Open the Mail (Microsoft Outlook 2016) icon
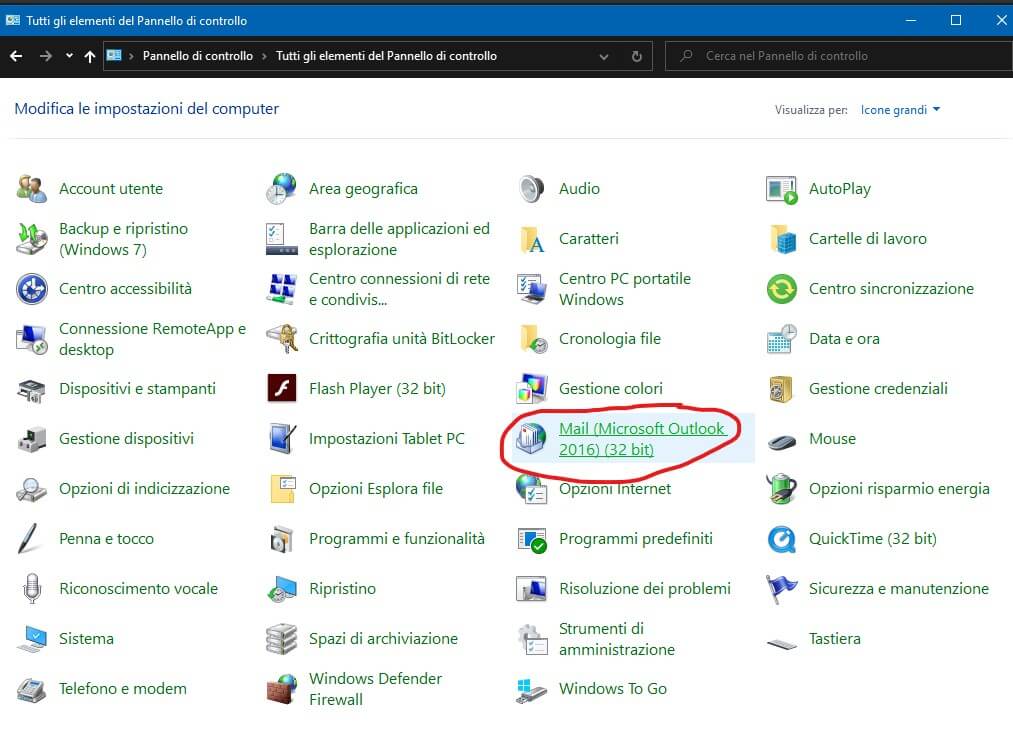The height and width of the screenshot is (730, 1013). click(531, 439)
